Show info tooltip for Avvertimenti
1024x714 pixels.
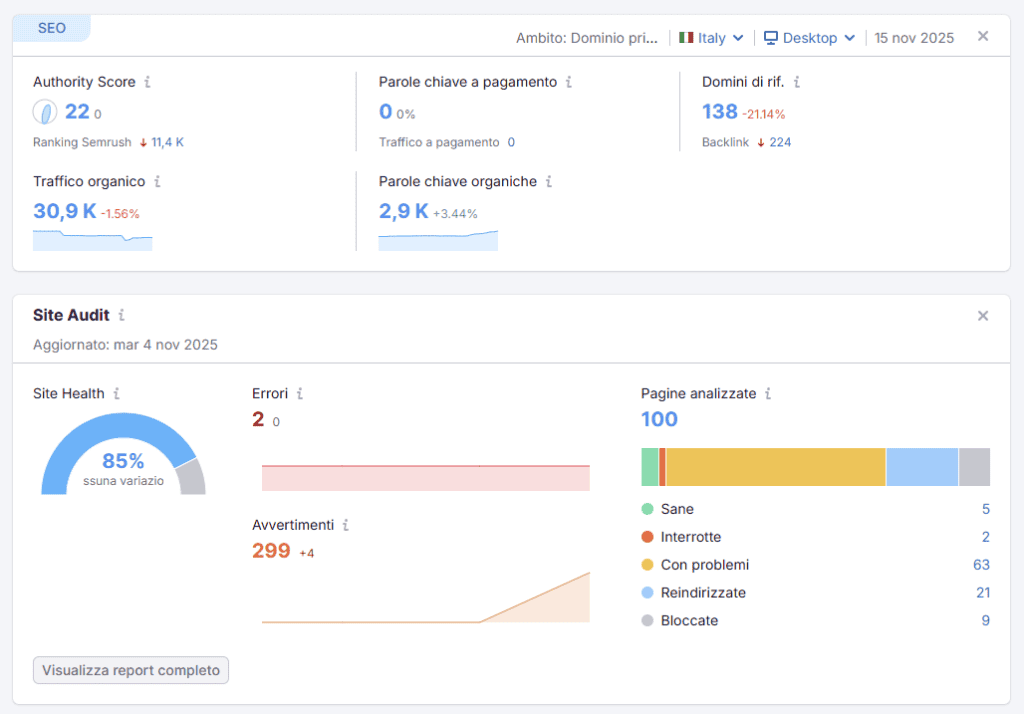346,525
